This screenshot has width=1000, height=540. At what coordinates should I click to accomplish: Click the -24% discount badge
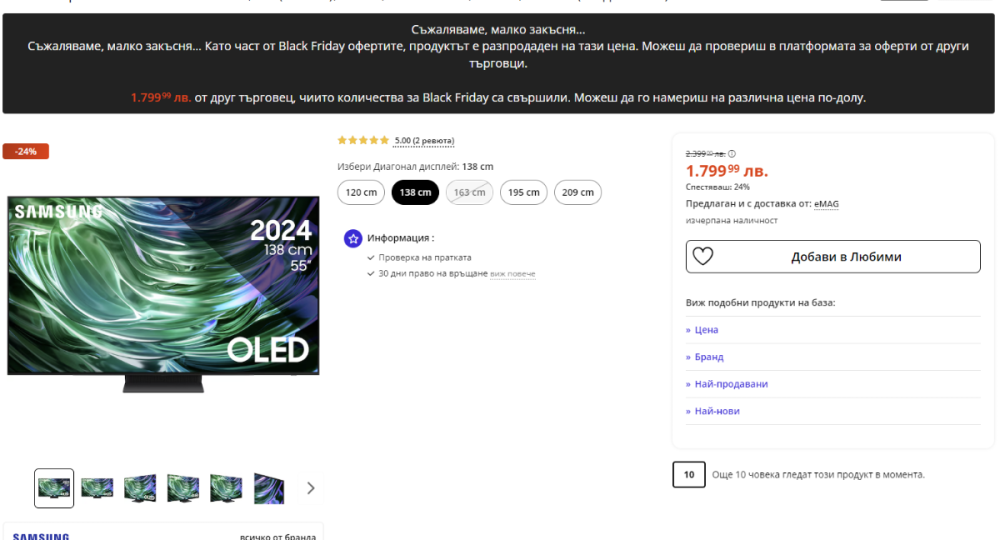click(26, 151)
